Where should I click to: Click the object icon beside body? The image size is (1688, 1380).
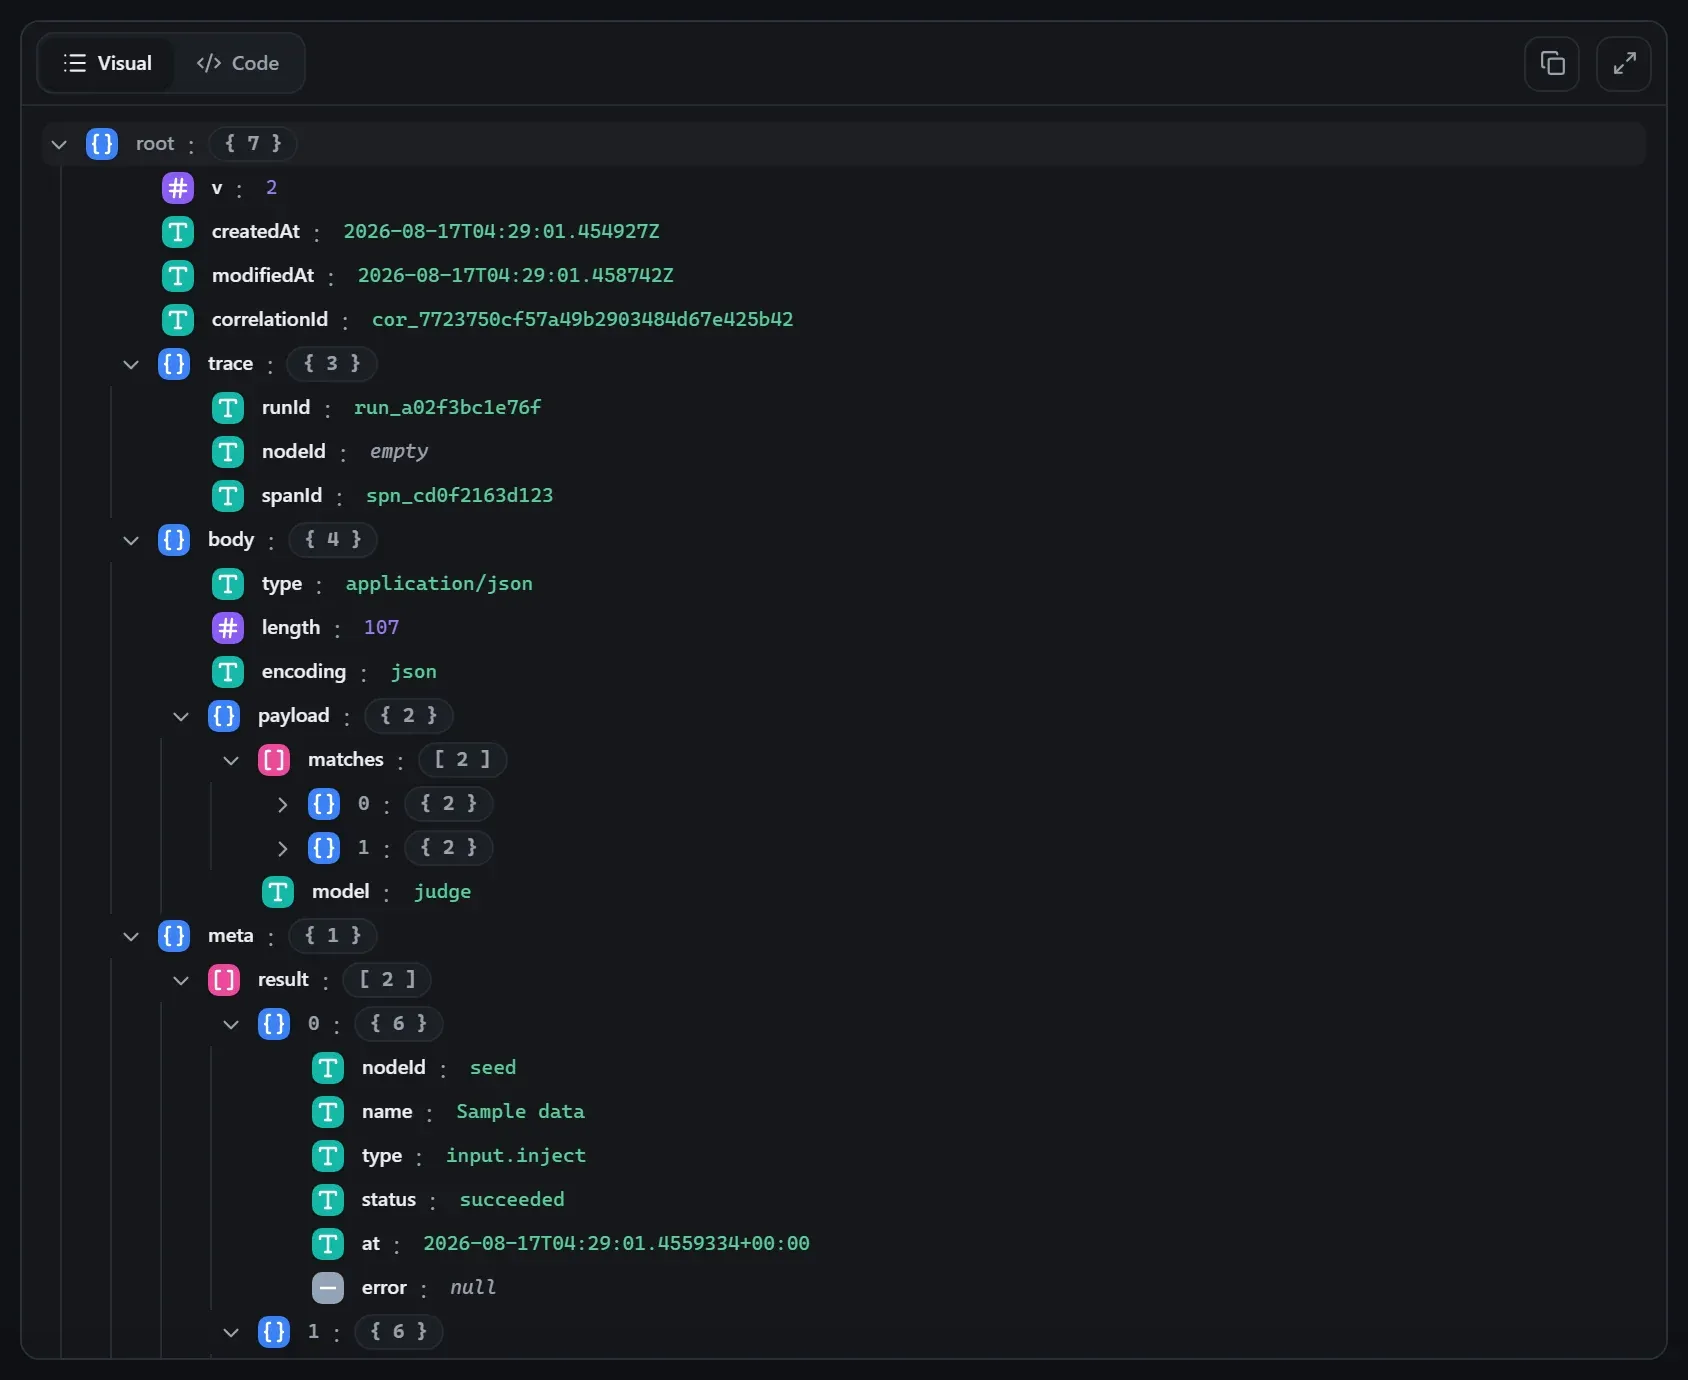[x=174, y=540]
